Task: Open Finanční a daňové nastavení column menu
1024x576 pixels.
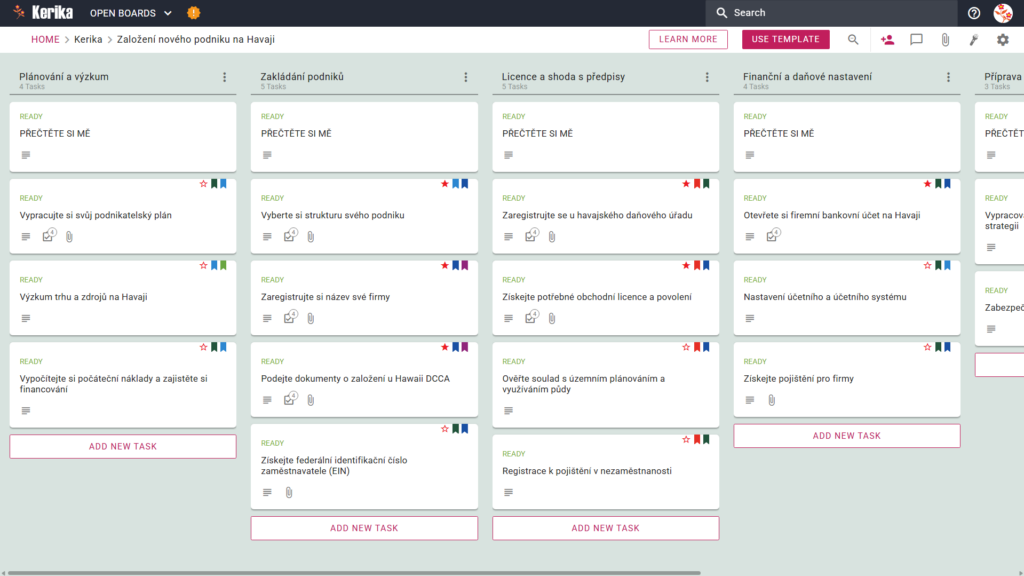Action: point(948,77)
